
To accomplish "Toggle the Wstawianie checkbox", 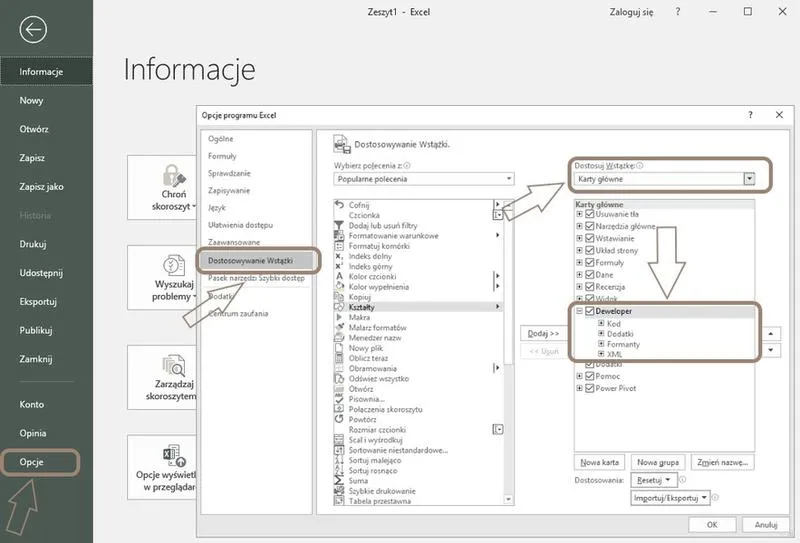I will pos(590,238).
